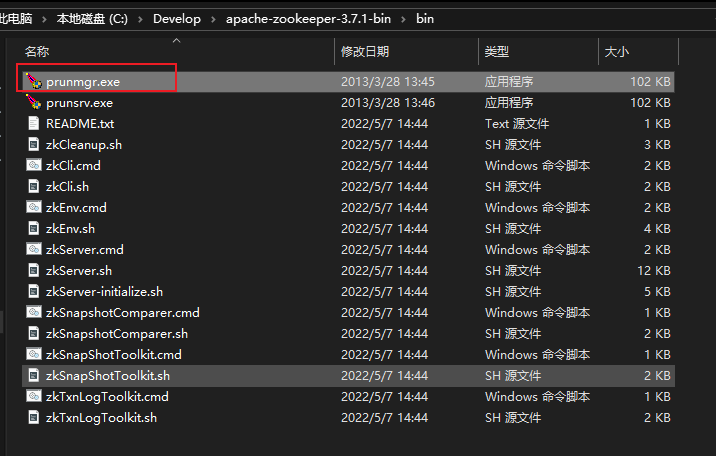Click the 应用程序 type of prunmgr.exe

[x=509, y=82]
